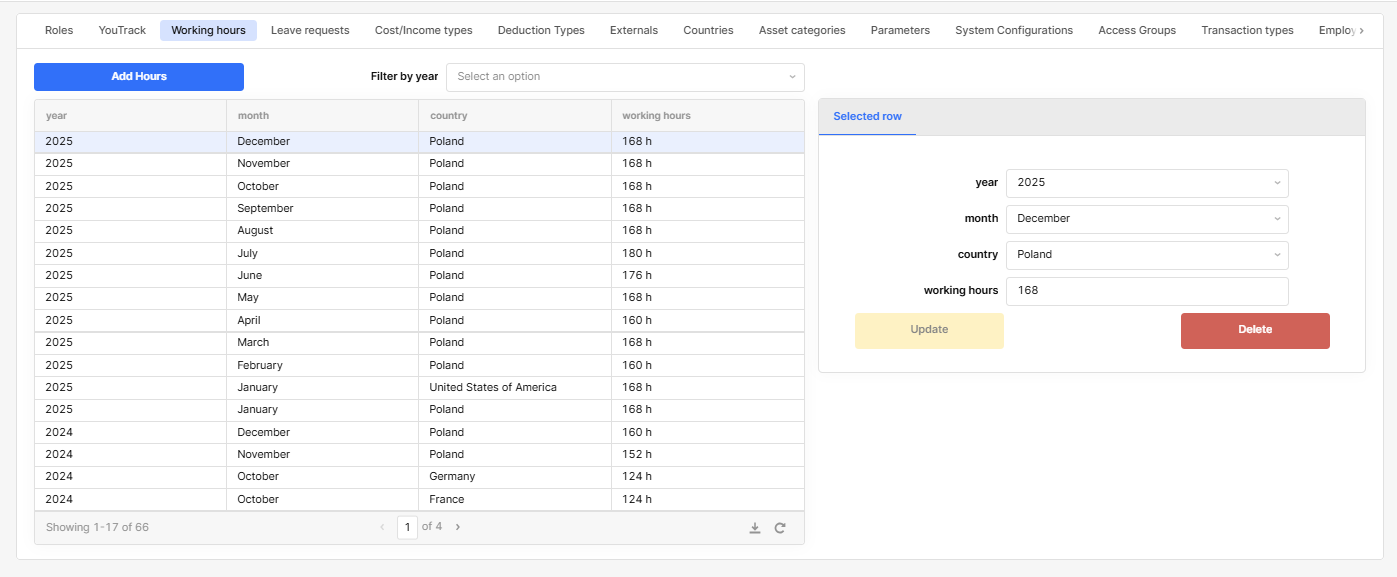Refresh the working hours table
1397x577 pixels.
780,528
